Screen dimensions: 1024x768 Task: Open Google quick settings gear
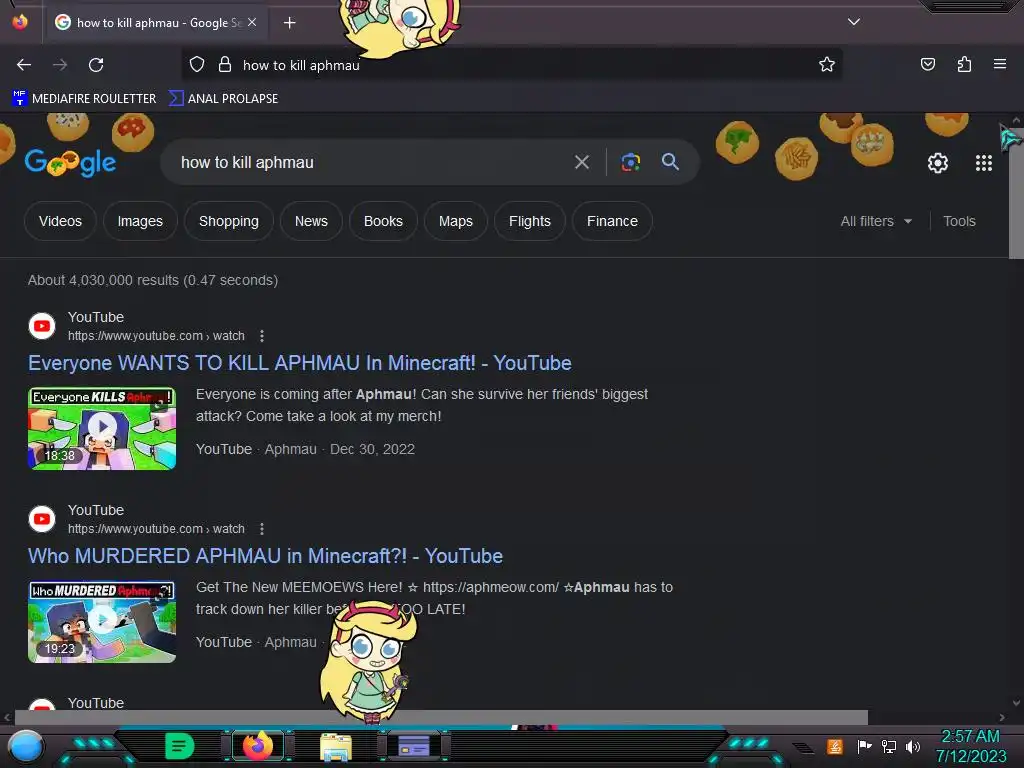tap(938, 163)
